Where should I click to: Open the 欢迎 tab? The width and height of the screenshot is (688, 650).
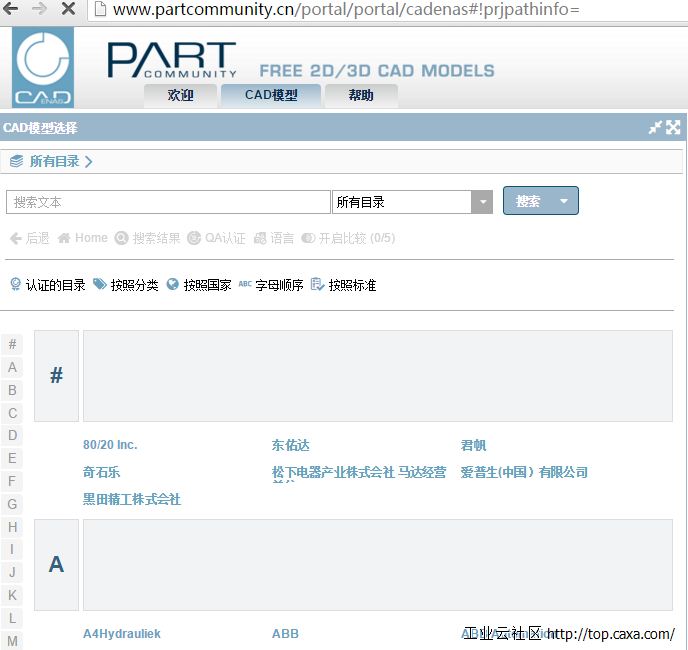(x=180, y=95)
